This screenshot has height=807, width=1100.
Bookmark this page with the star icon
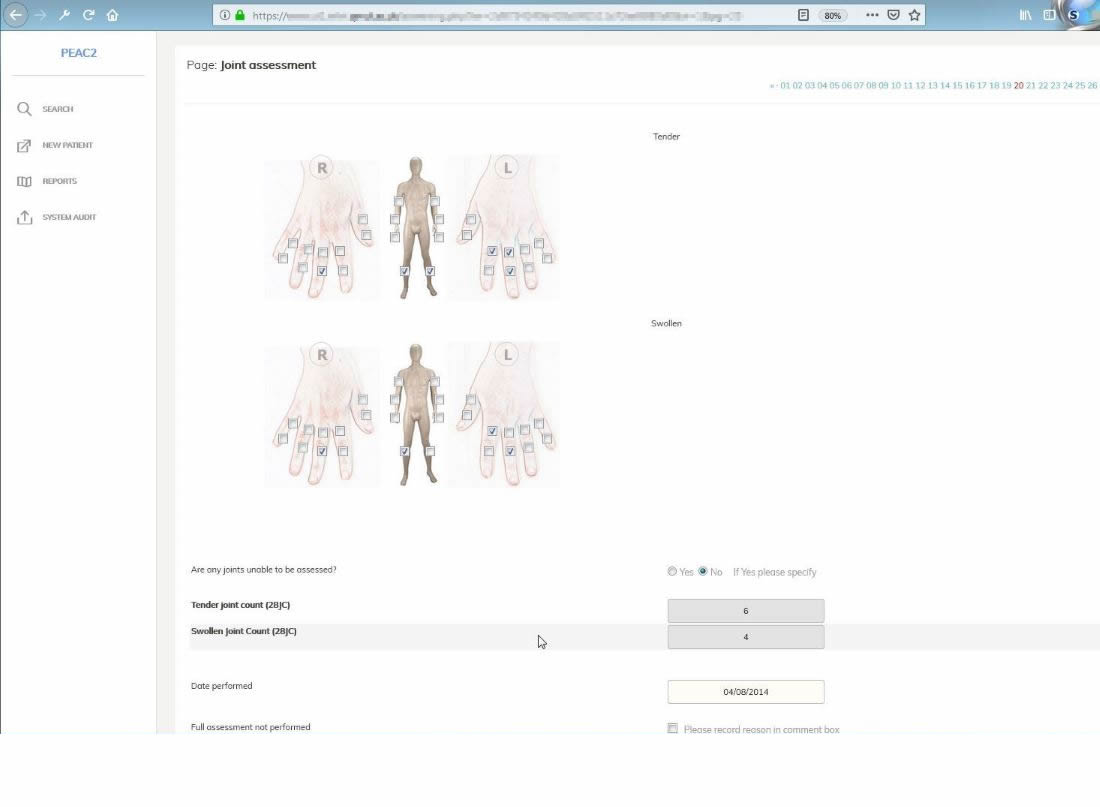[914, 15]
